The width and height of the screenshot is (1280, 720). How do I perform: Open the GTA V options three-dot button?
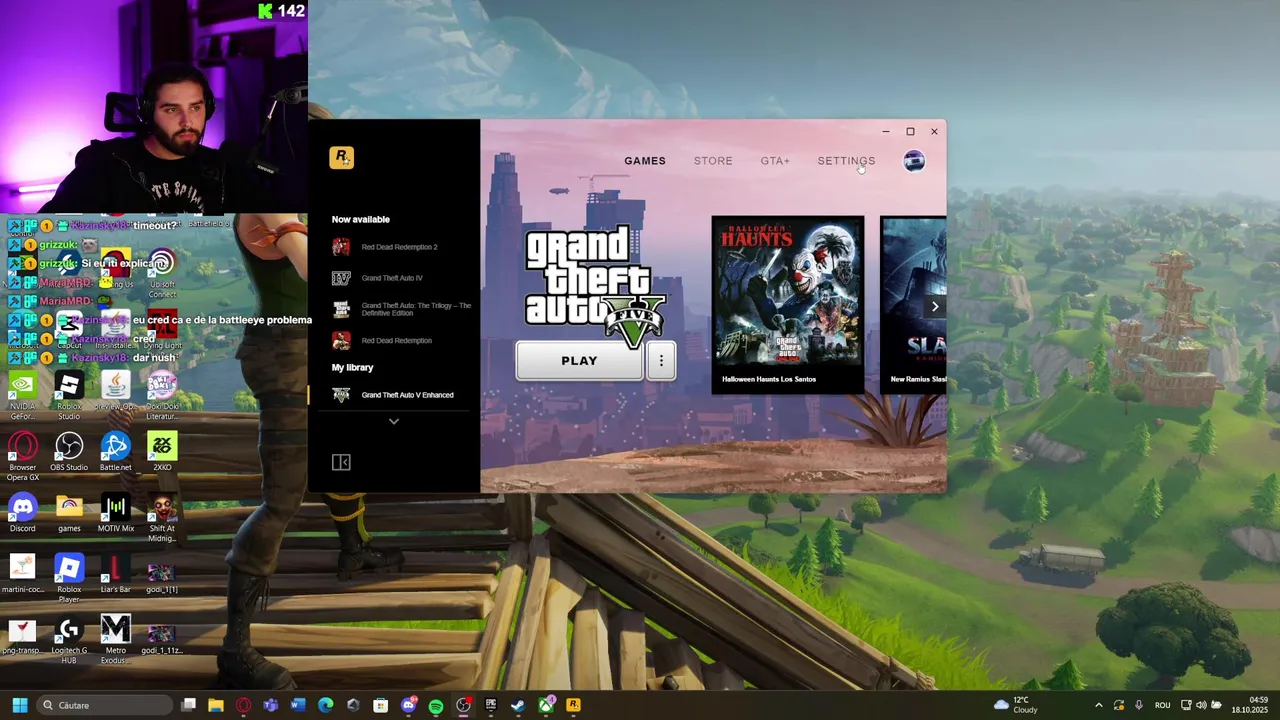661,361
